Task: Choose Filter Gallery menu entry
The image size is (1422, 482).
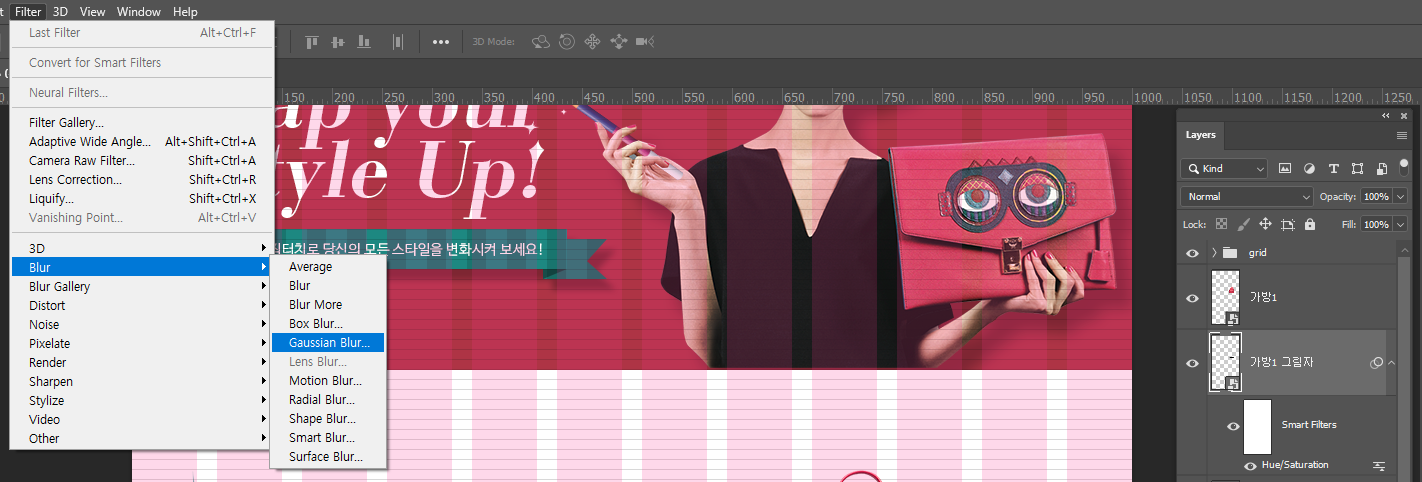Action: pyautogui.click(x=141, y=122)
